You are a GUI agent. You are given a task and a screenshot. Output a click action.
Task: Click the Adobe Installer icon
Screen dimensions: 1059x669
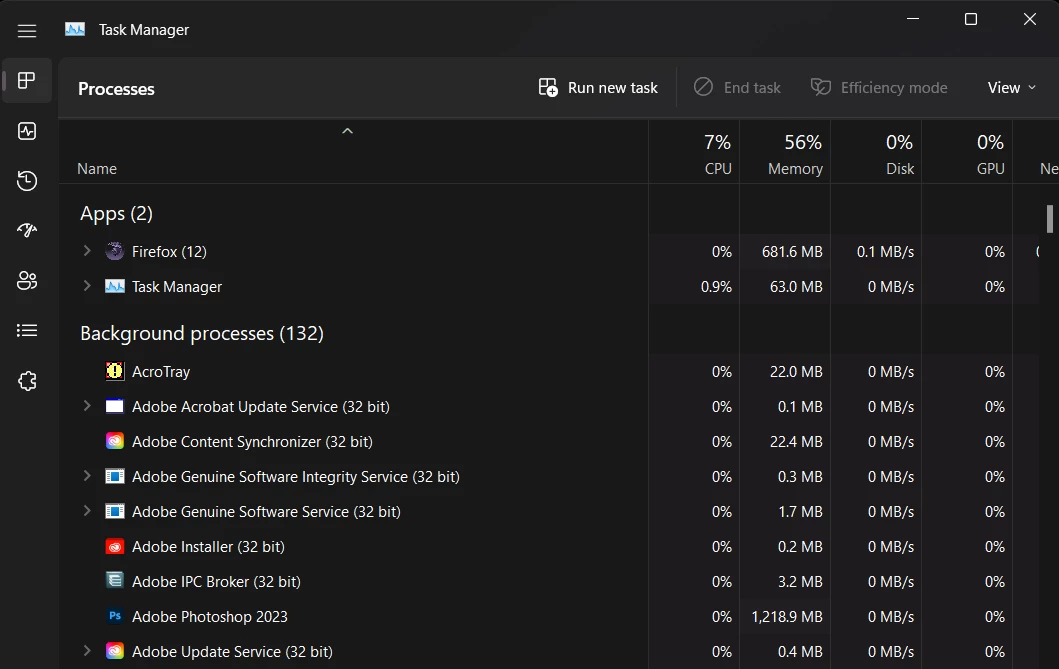point(115,547)
